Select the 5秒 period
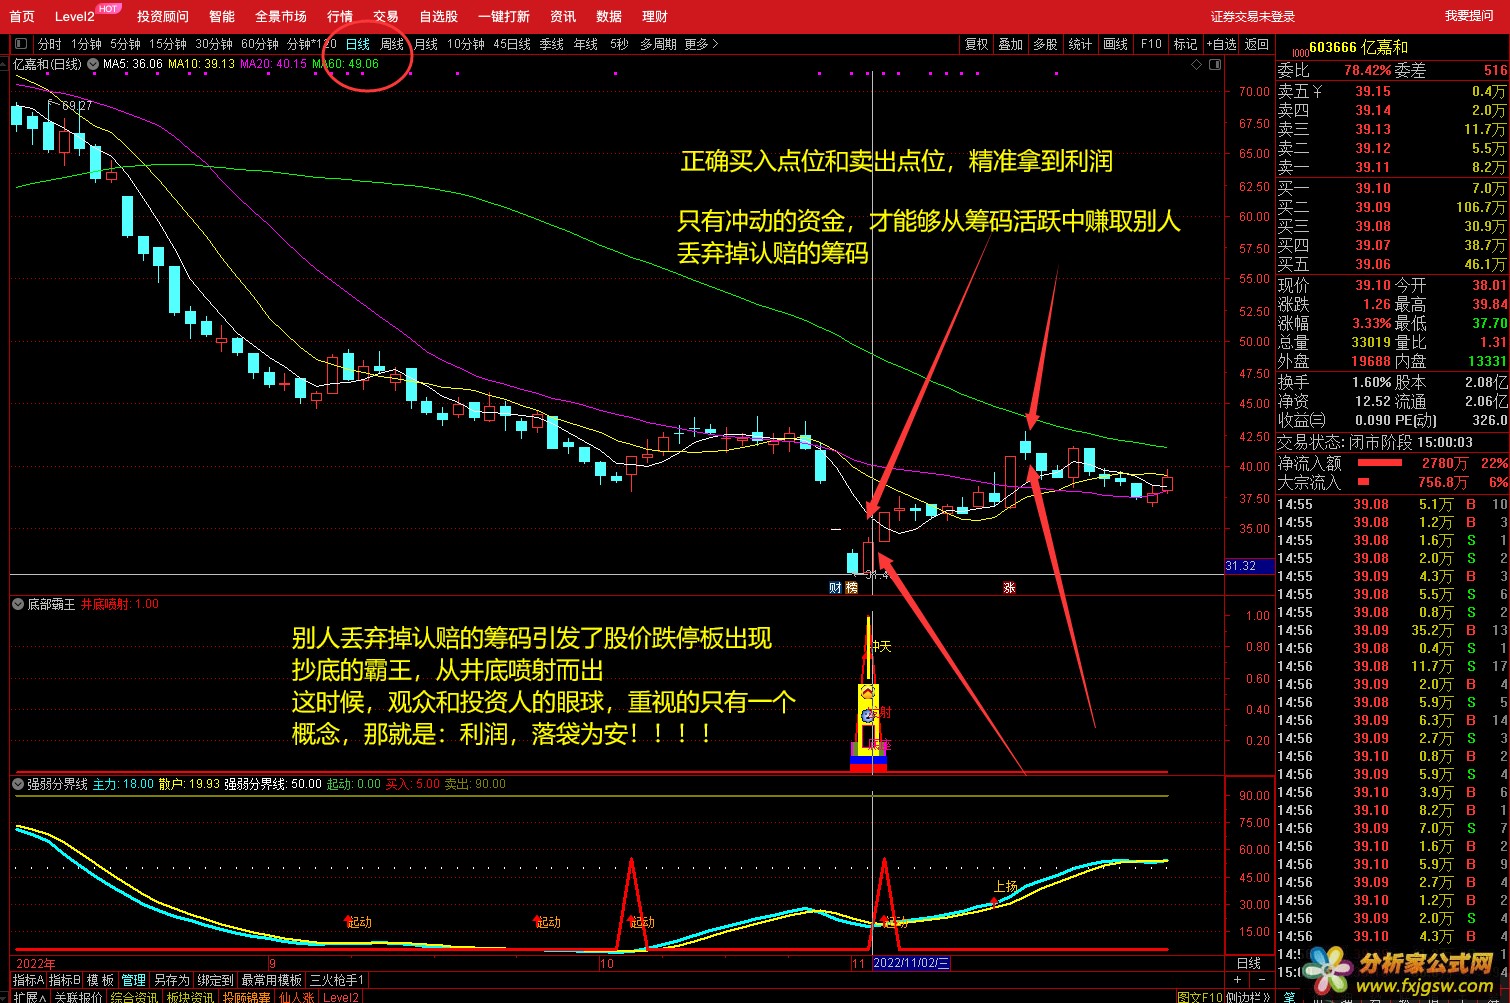The image size is (1510, 1003). (620, 44)
